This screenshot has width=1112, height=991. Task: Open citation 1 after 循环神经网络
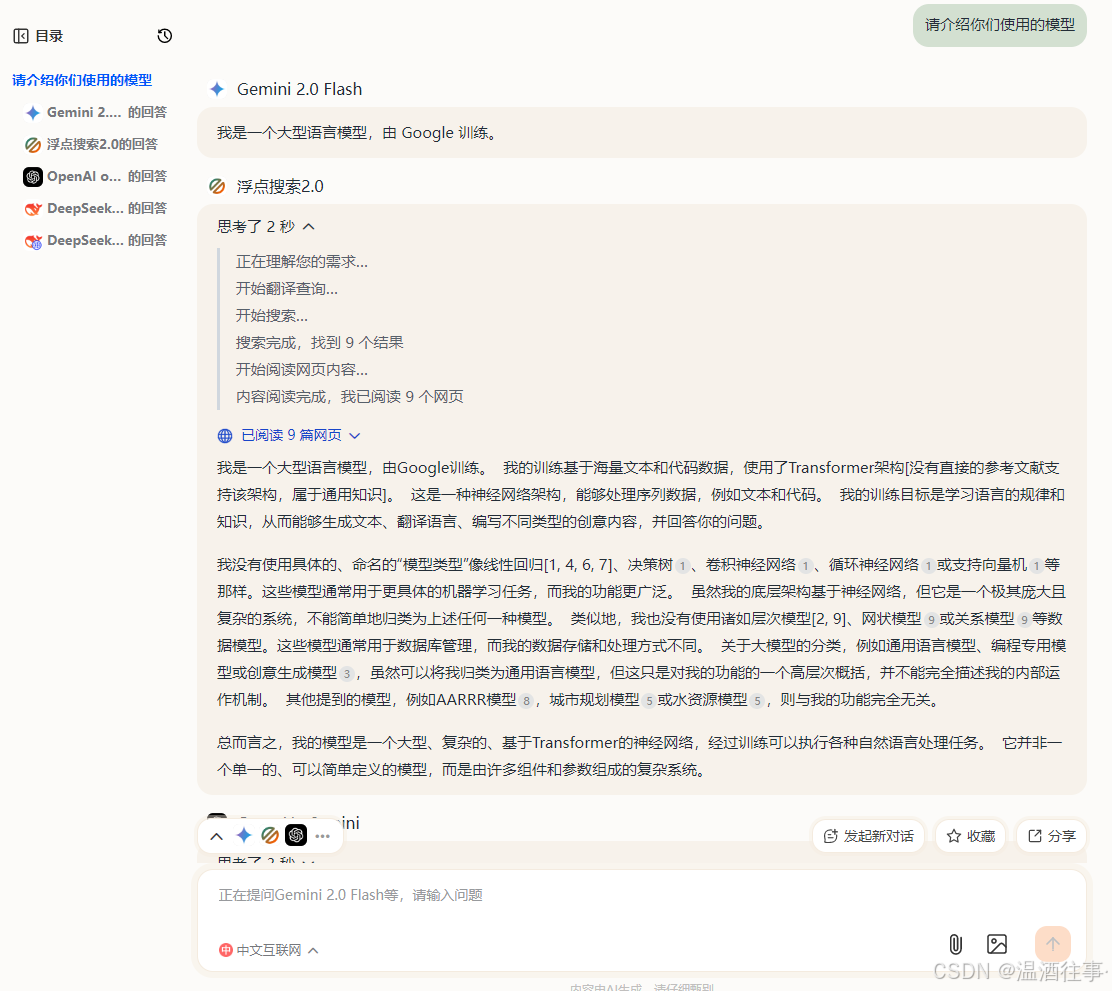pos(928,566)
